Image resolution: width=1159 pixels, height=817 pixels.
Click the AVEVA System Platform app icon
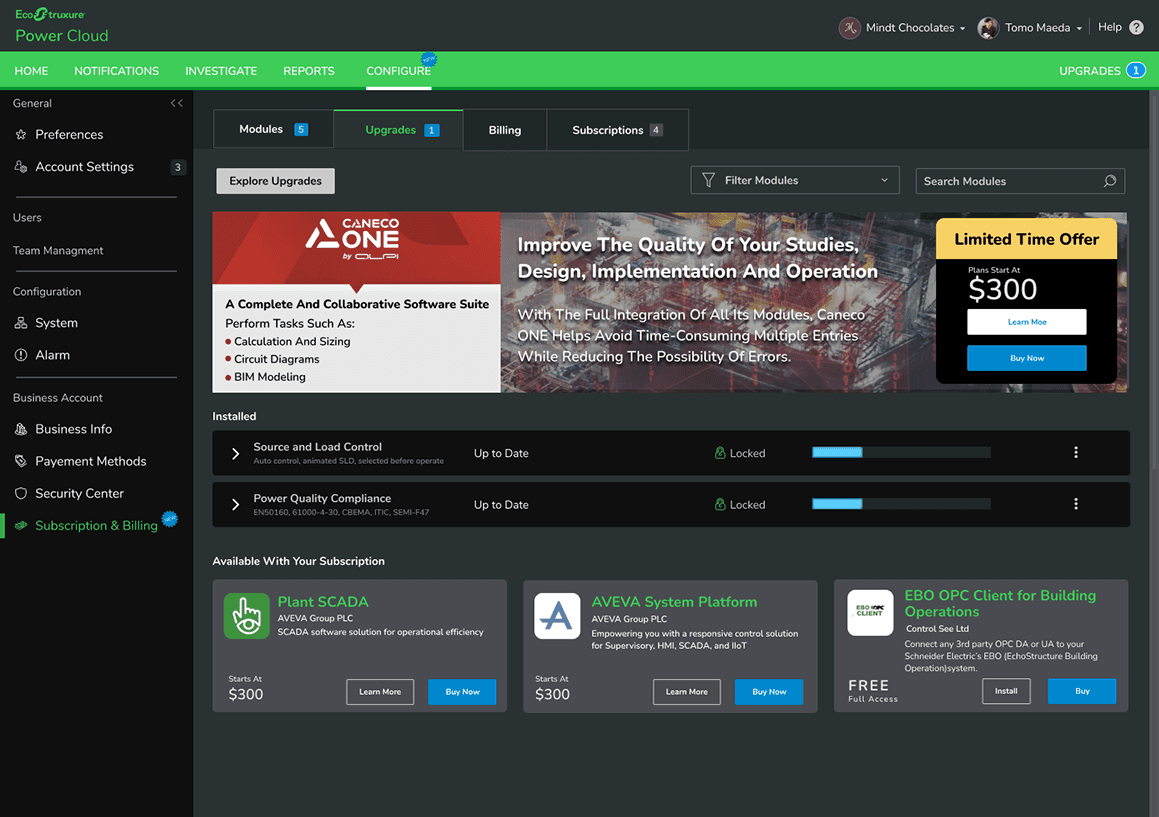pos(557,616)
